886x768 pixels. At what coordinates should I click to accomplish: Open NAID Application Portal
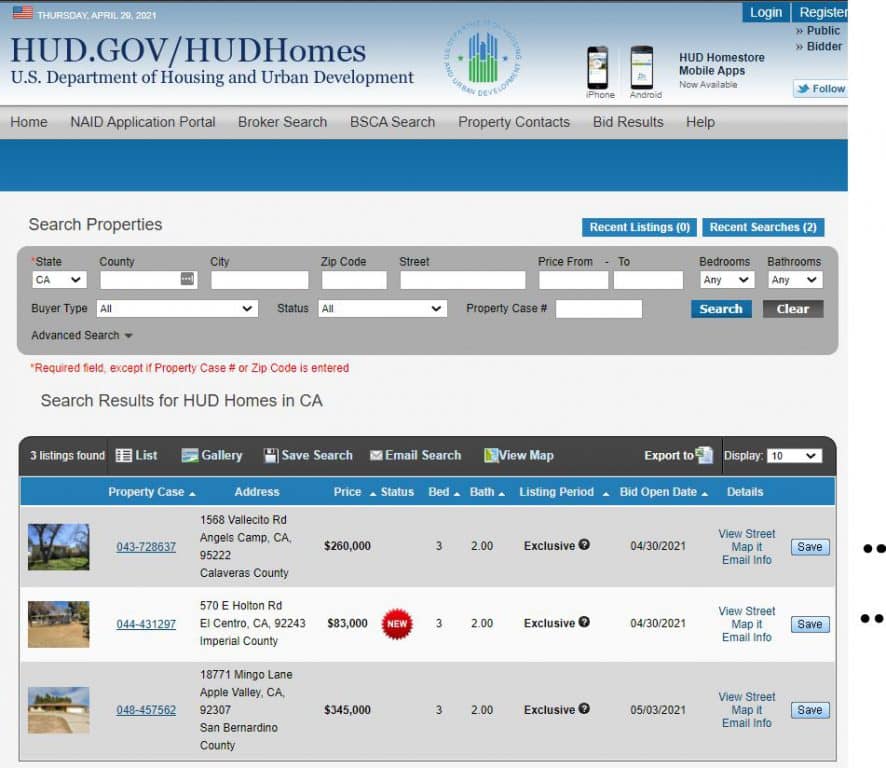pos(142,122)
